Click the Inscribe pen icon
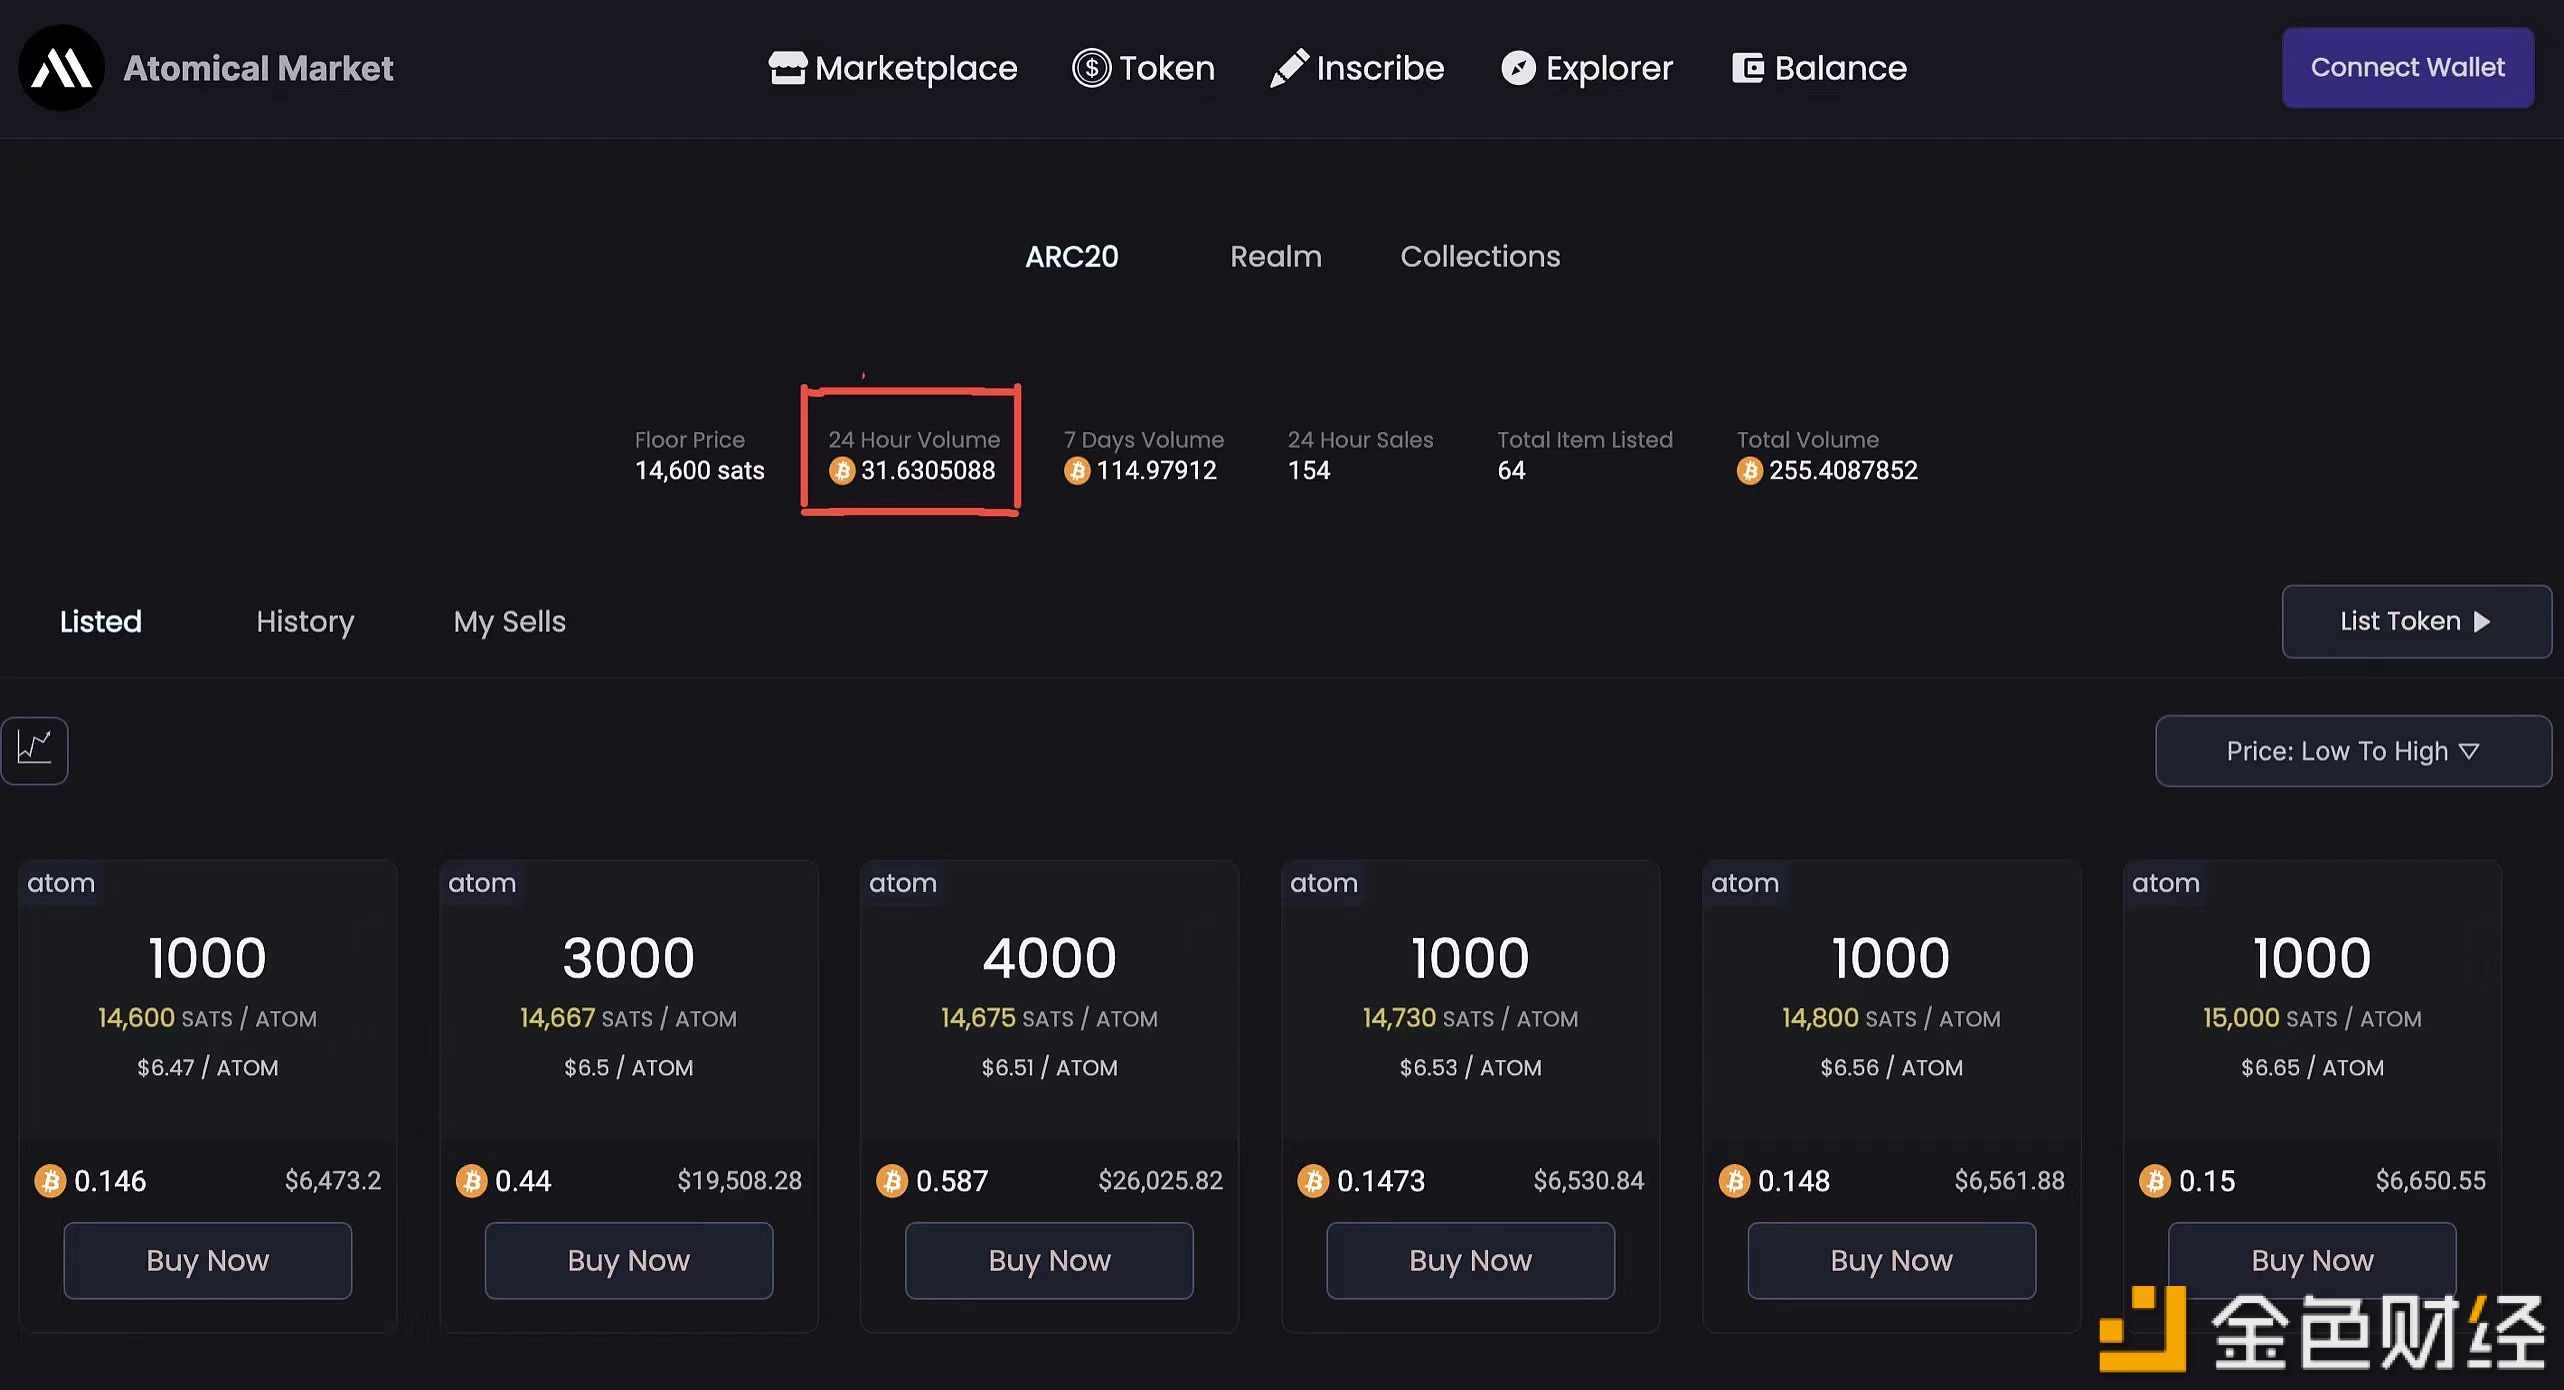Image resolution: width=2564 pixels, height=1390 pixels. click(1288, 68)
